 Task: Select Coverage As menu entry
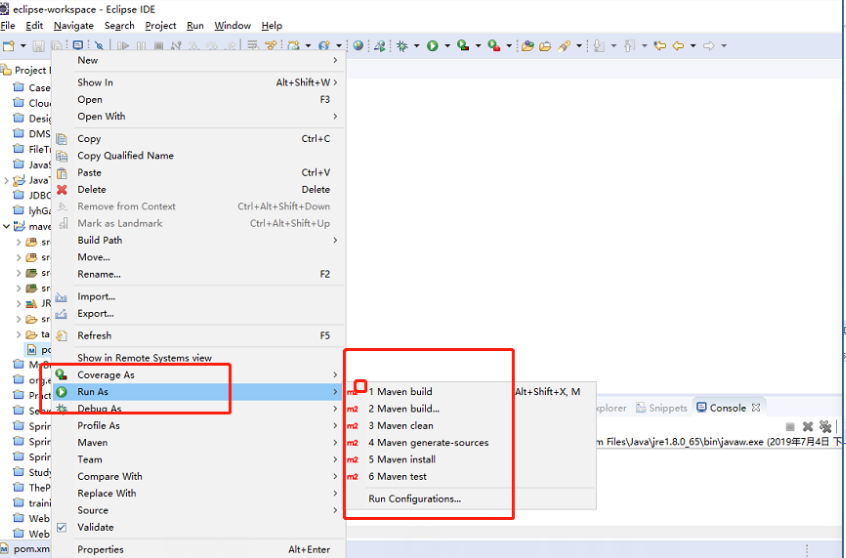point(199,375)
